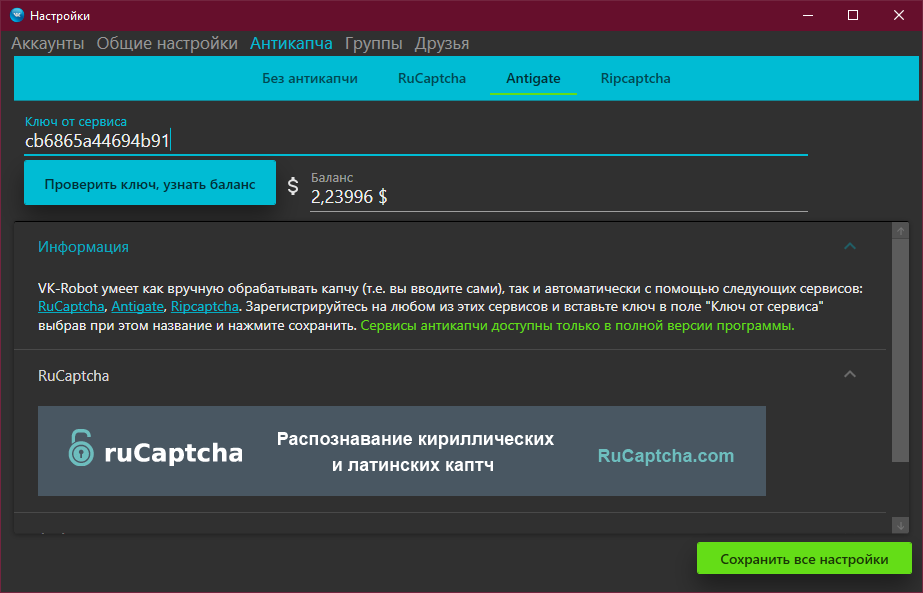Click the ruCaptcha padlock logo
Image resolution: width=923 pixels, height=593 pixels.
click(81, 450)
